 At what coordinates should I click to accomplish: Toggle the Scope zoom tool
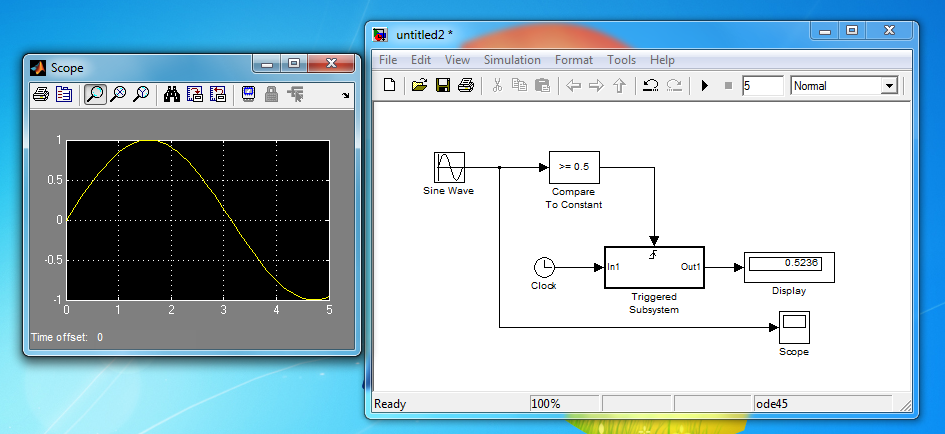pos(95,95)
